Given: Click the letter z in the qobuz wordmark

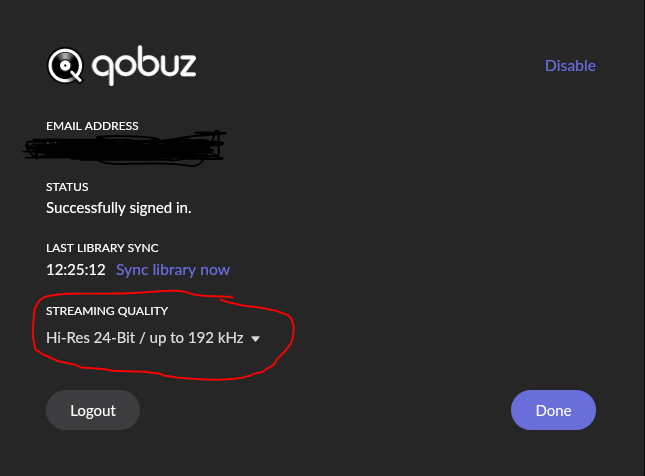Looking at the screenshot, I should (188, 66).
